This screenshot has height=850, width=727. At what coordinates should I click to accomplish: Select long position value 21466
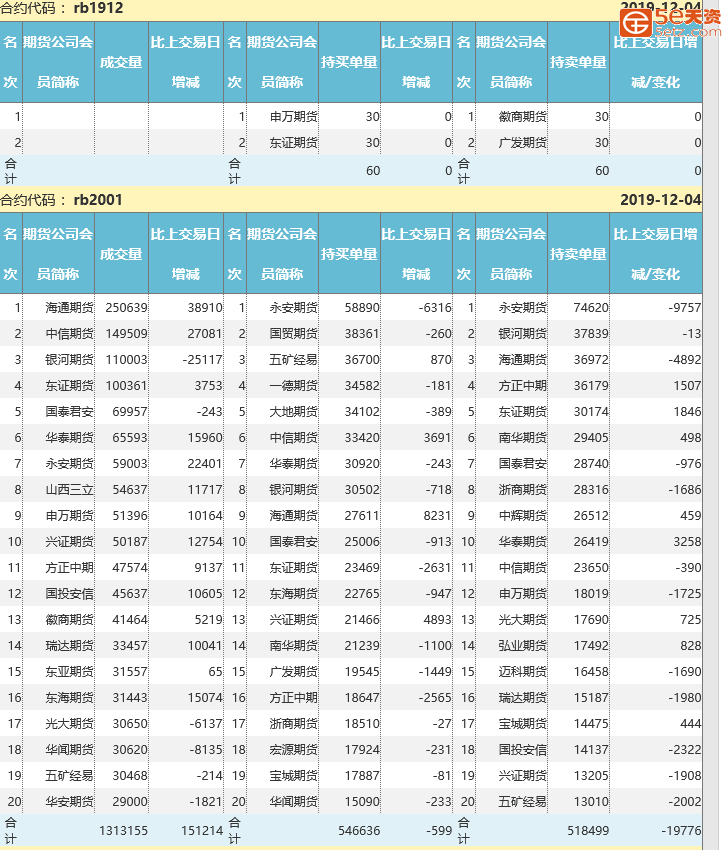(362, 620)
